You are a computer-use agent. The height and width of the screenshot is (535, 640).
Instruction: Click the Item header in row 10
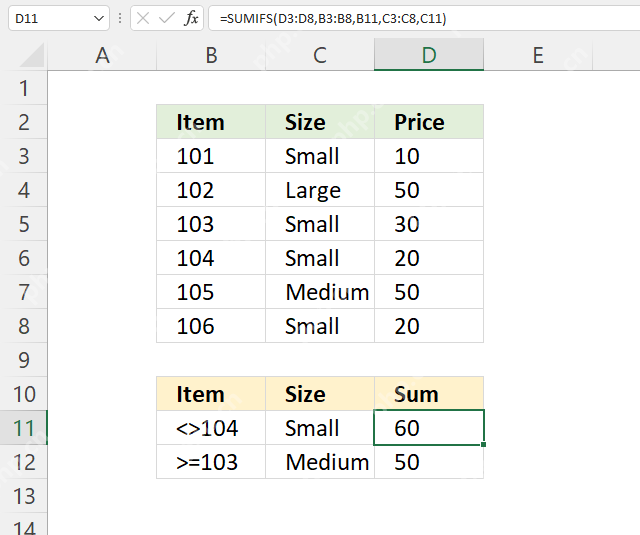[211, 394]
